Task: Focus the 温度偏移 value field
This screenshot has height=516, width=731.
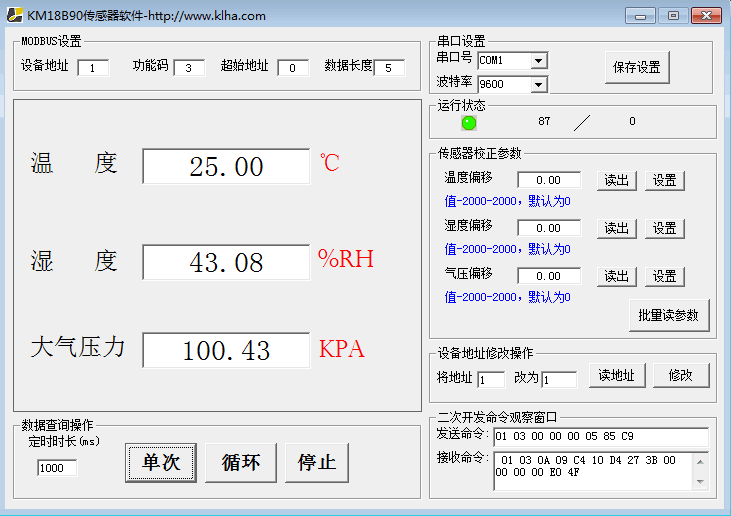Action: point(549,180)
